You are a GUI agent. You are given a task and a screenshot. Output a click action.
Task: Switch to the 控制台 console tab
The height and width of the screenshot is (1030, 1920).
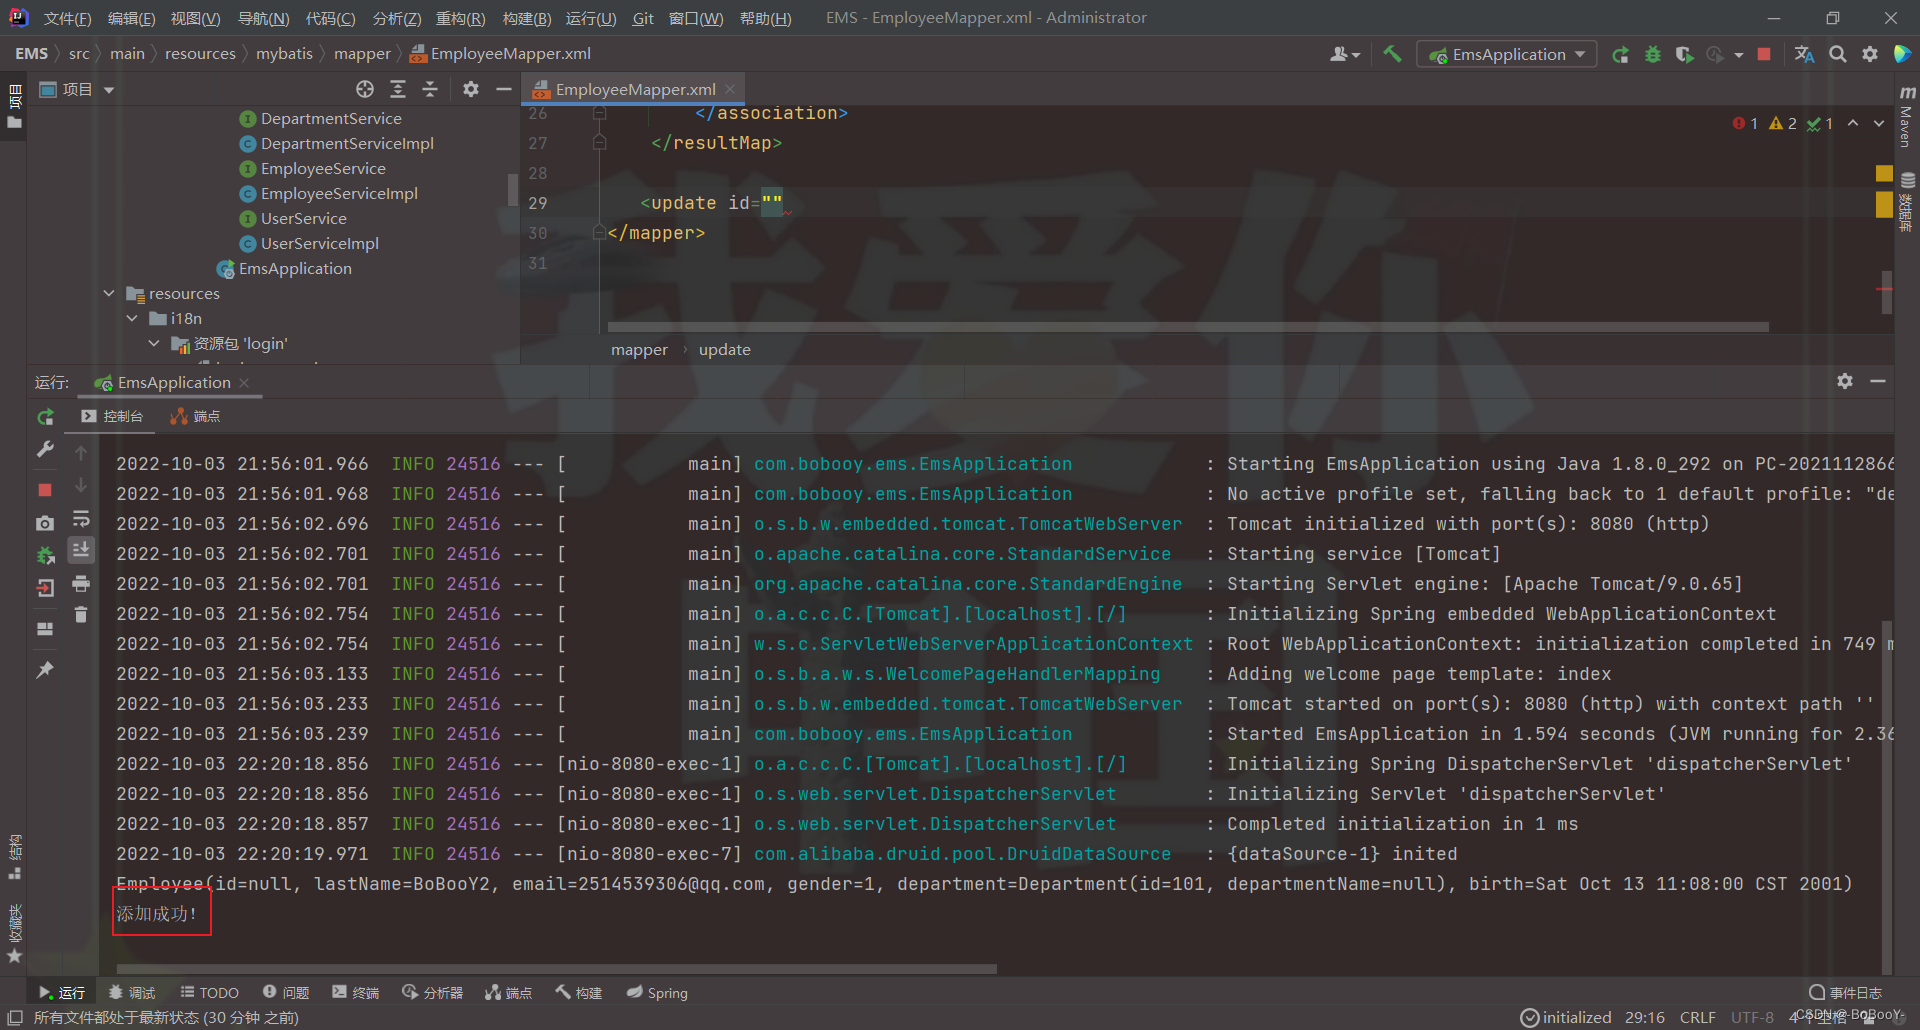[112, 416]
